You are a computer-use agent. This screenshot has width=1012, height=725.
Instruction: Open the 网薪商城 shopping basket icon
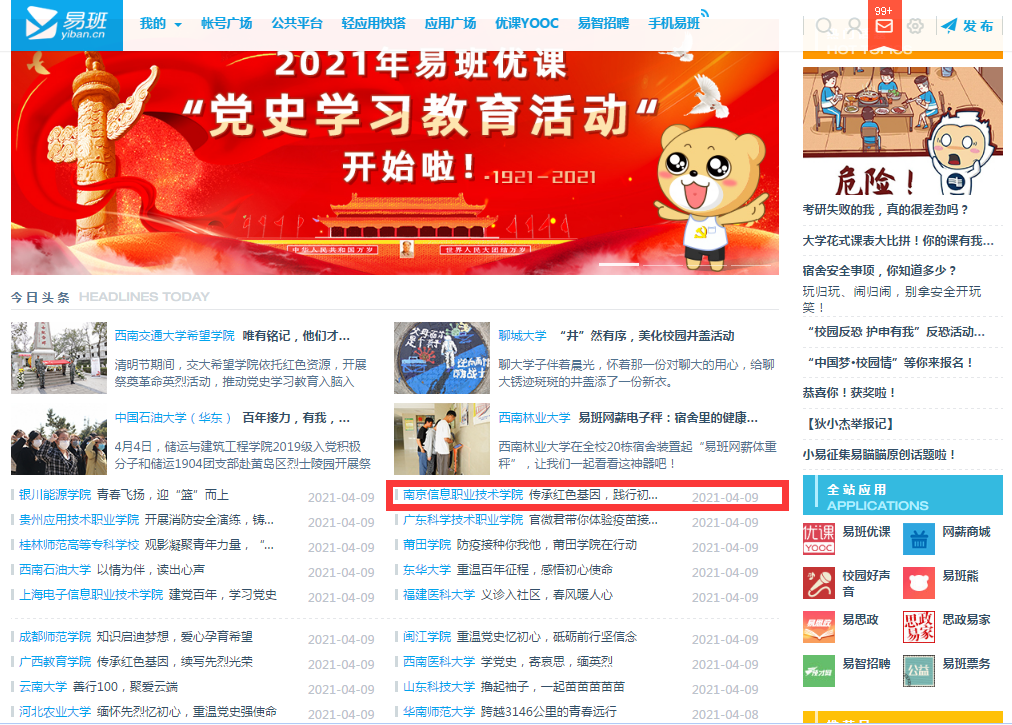tap(919, 539)
